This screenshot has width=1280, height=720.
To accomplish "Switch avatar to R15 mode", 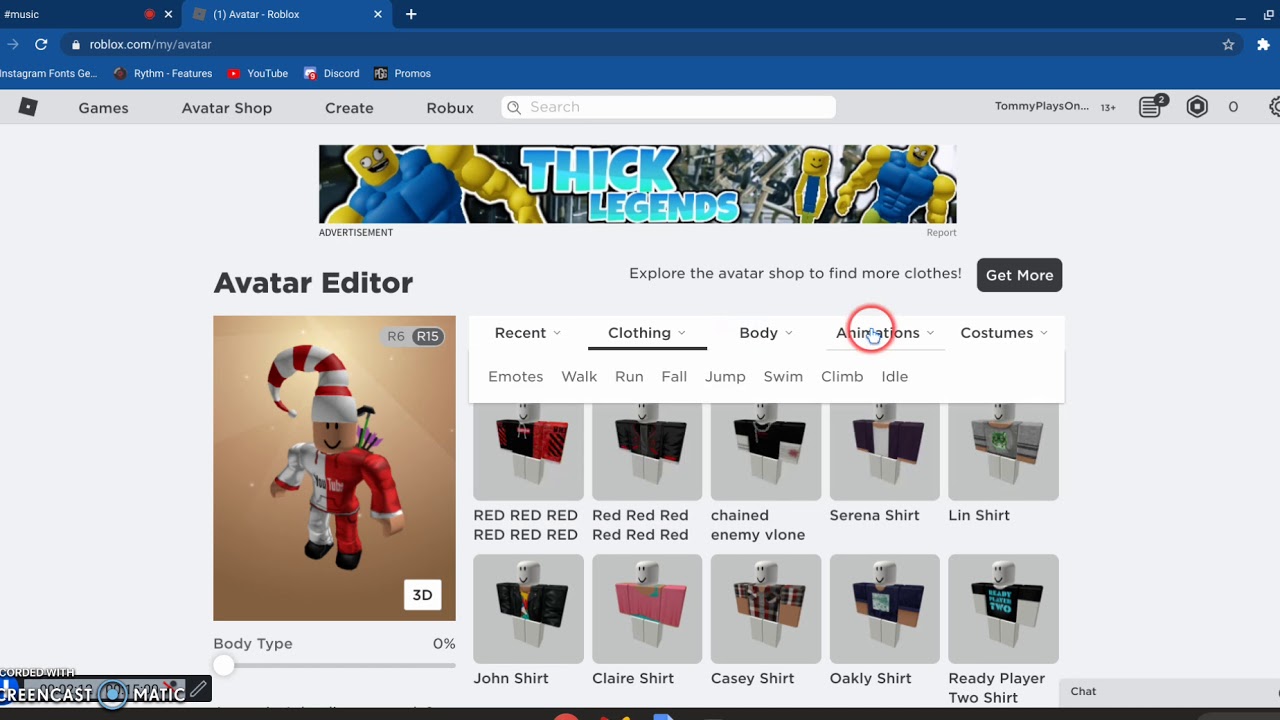I will coord(428,336).
